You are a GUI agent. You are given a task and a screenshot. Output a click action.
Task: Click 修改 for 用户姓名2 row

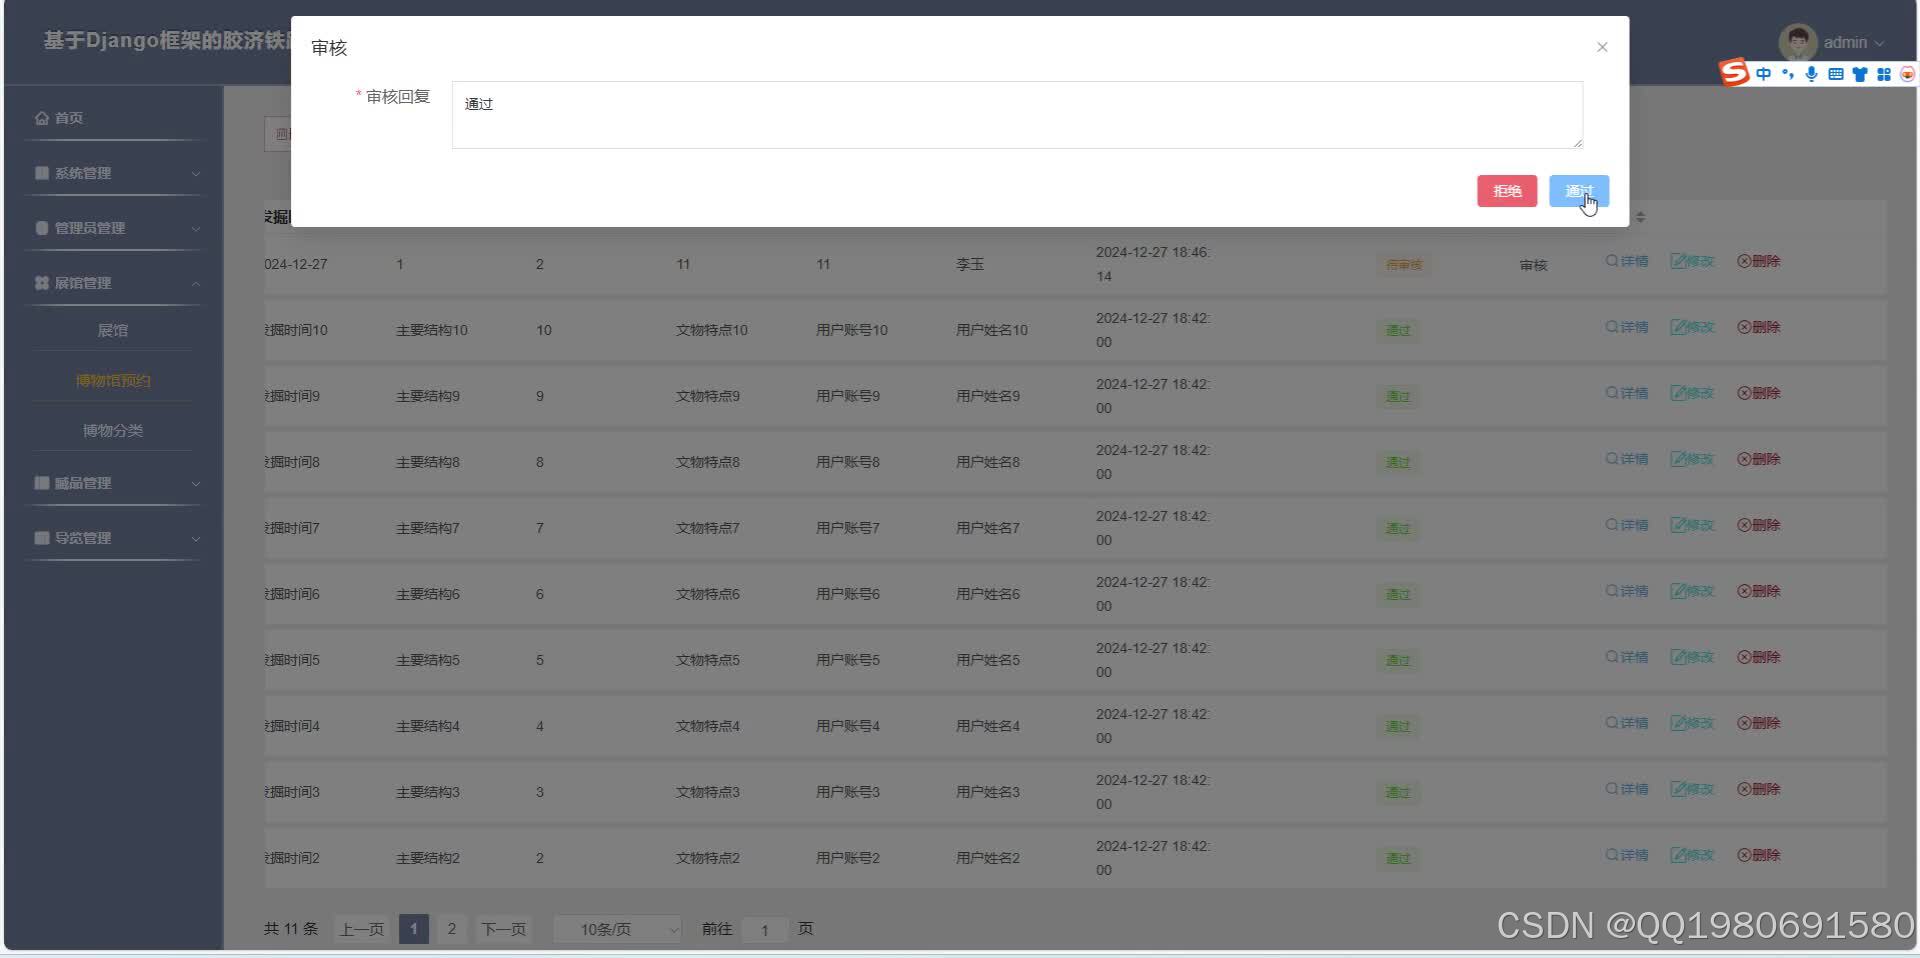1692,855
